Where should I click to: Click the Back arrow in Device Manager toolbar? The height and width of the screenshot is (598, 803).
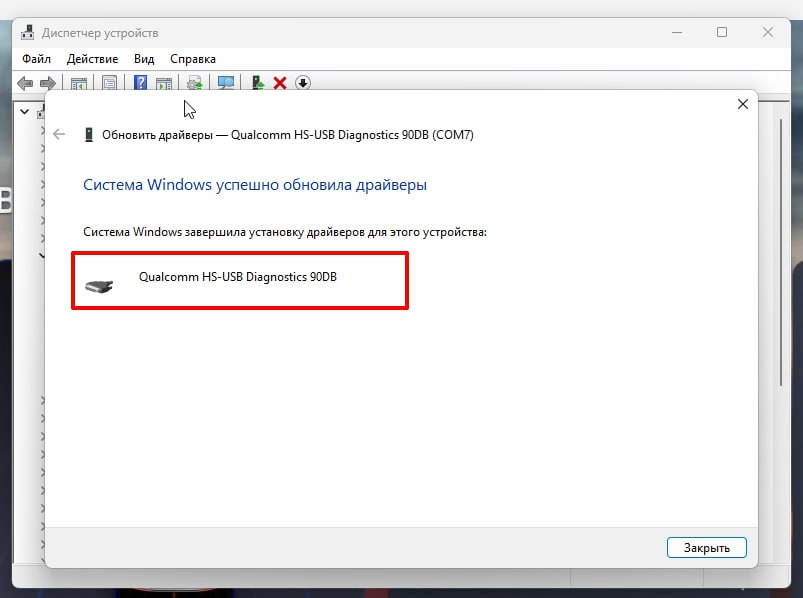pos(25,83)
